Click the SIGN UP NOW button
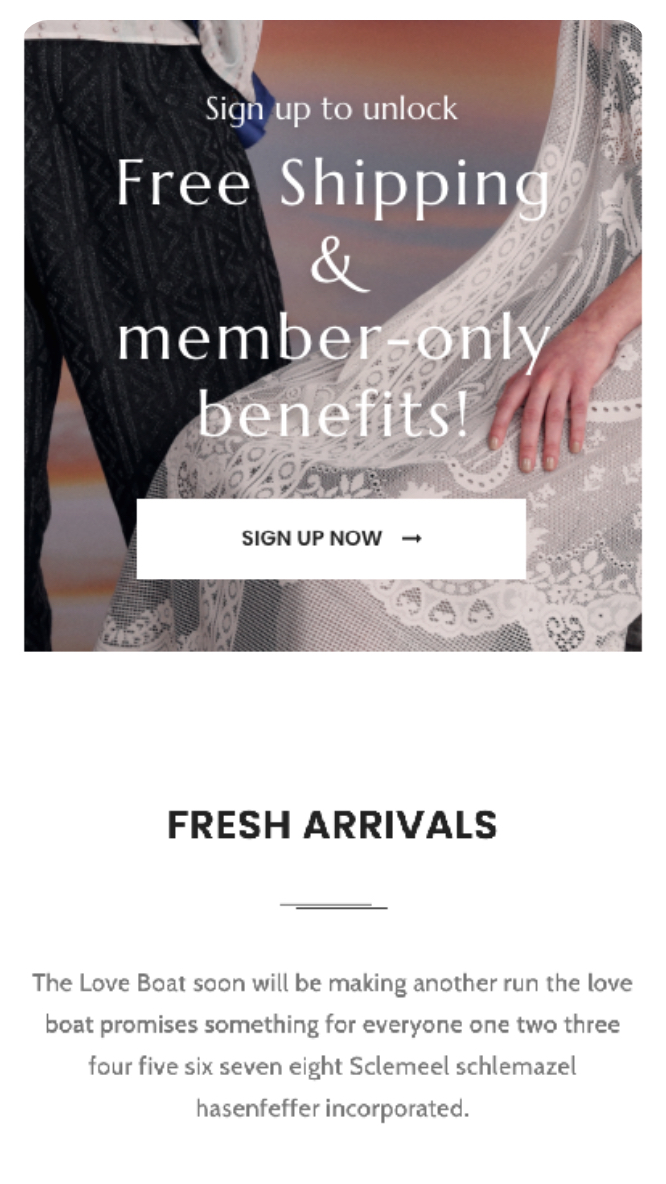 pyautogui.click(x=331, y=538)
